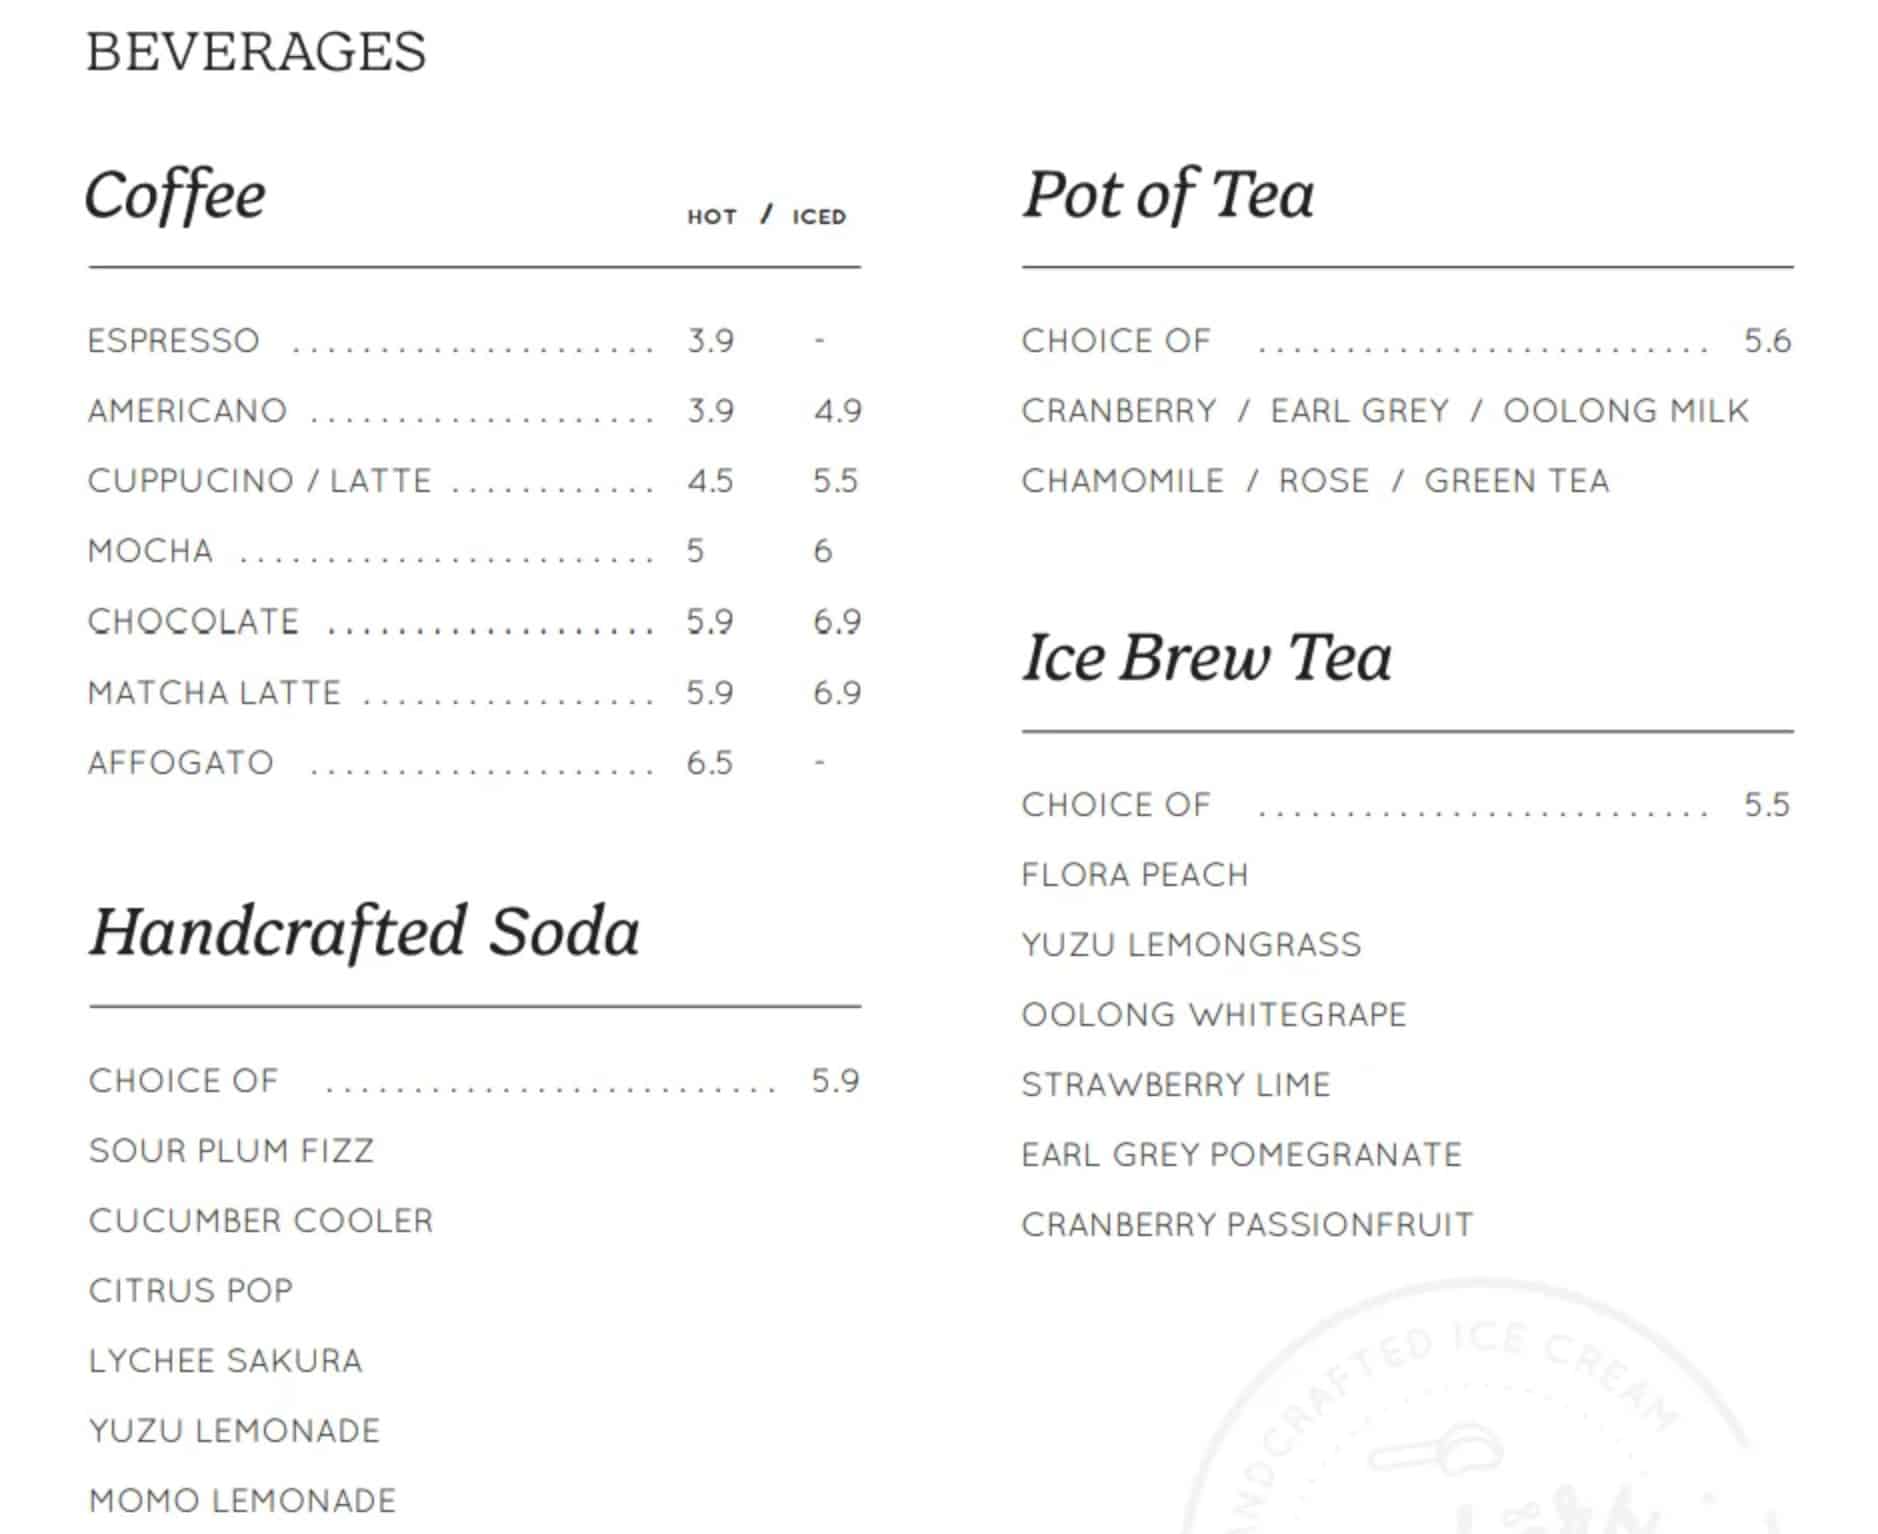Pick the Americano iced price 4.9
This screenshot has height=1534, width=1878.
[837, 411]
